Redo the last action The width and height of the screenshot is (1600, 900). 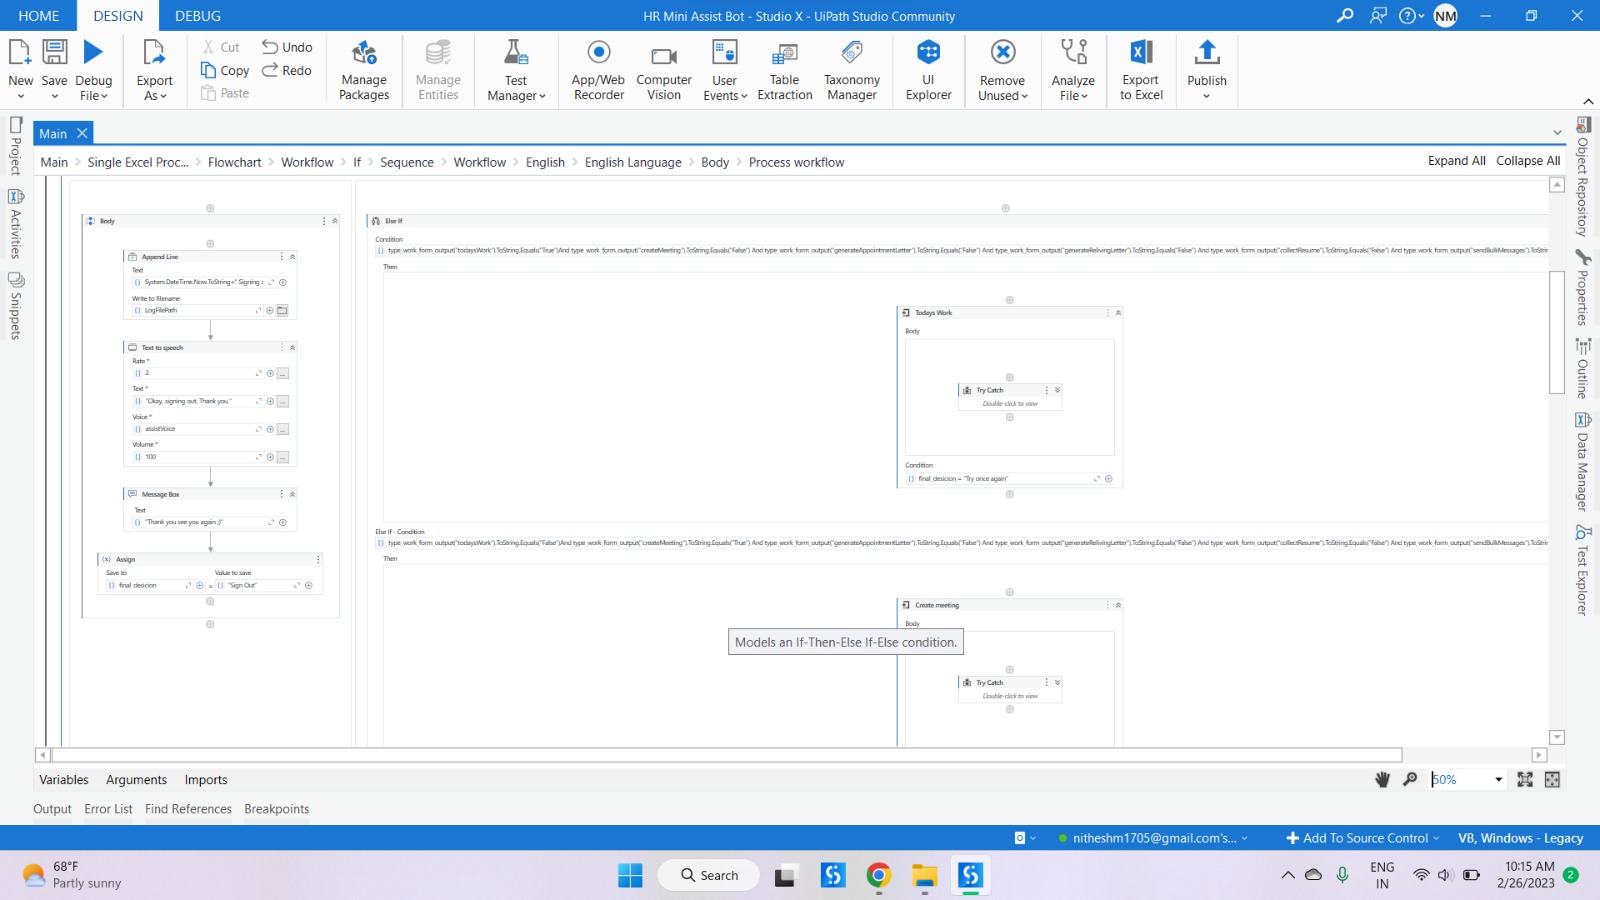[287, 70]
